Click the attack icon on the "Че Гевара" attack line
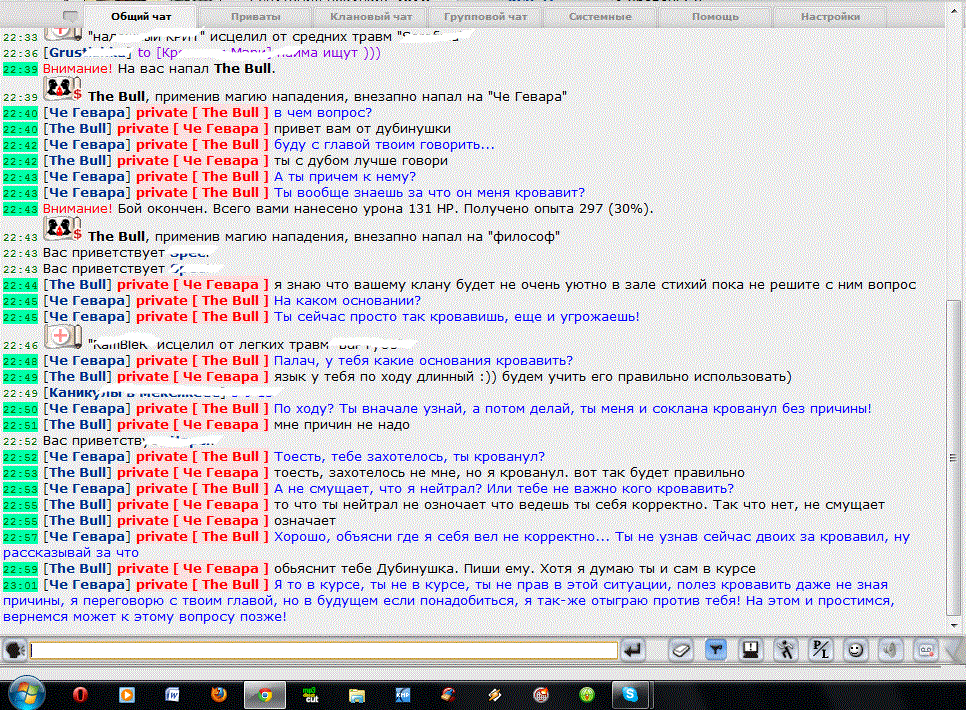The width and height of the screenshot is (966, 710). tap(62, 89)
